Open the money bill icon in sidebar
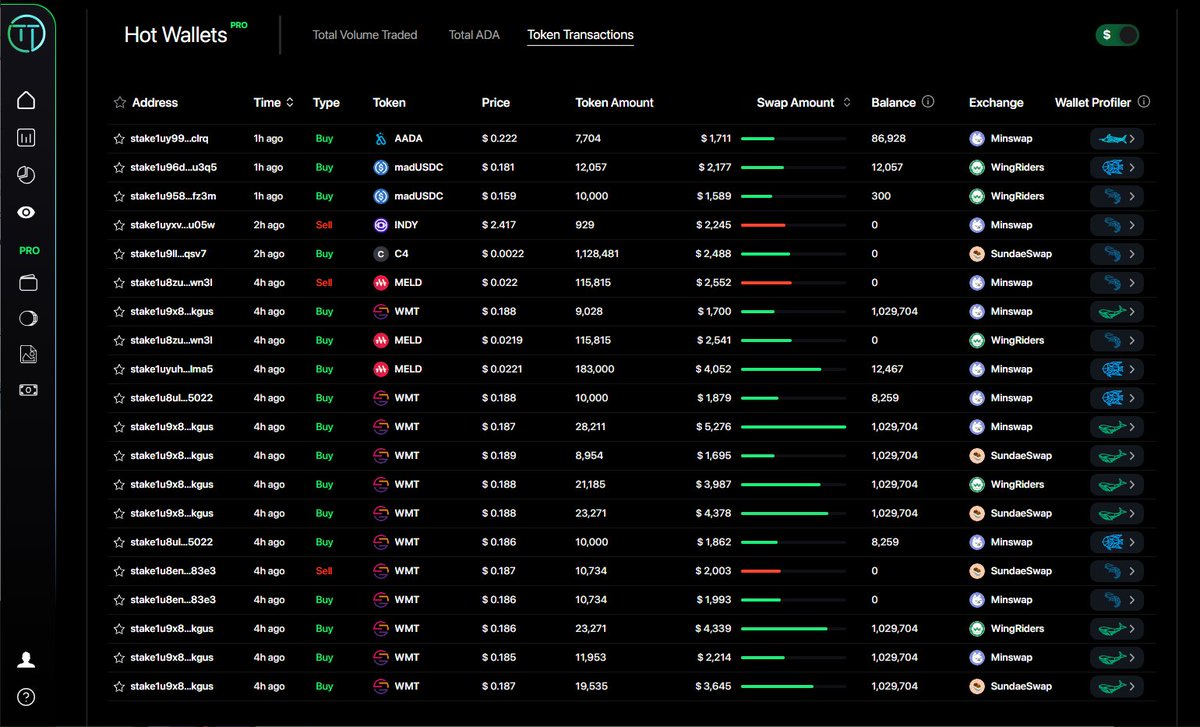Screen dimensions: 1200x727 27,389
